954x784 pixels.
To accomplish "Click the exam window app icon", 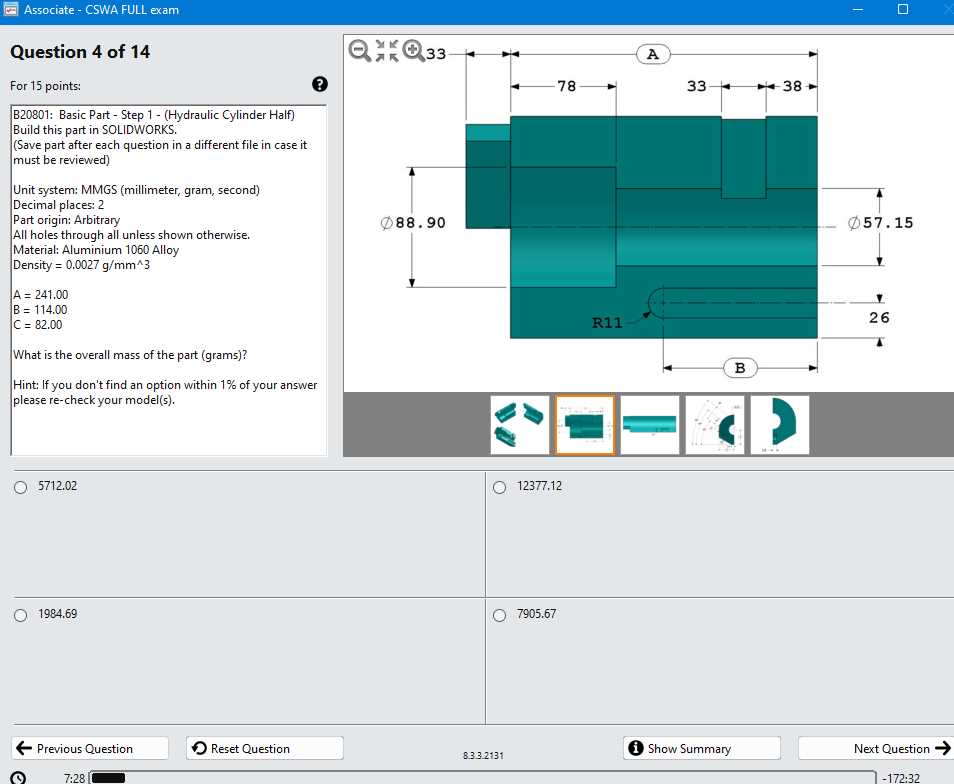I will (10, 10).
